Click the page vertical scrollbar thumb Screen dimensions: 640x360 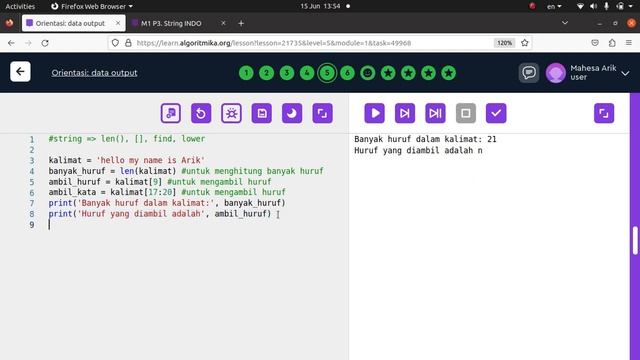635,240
